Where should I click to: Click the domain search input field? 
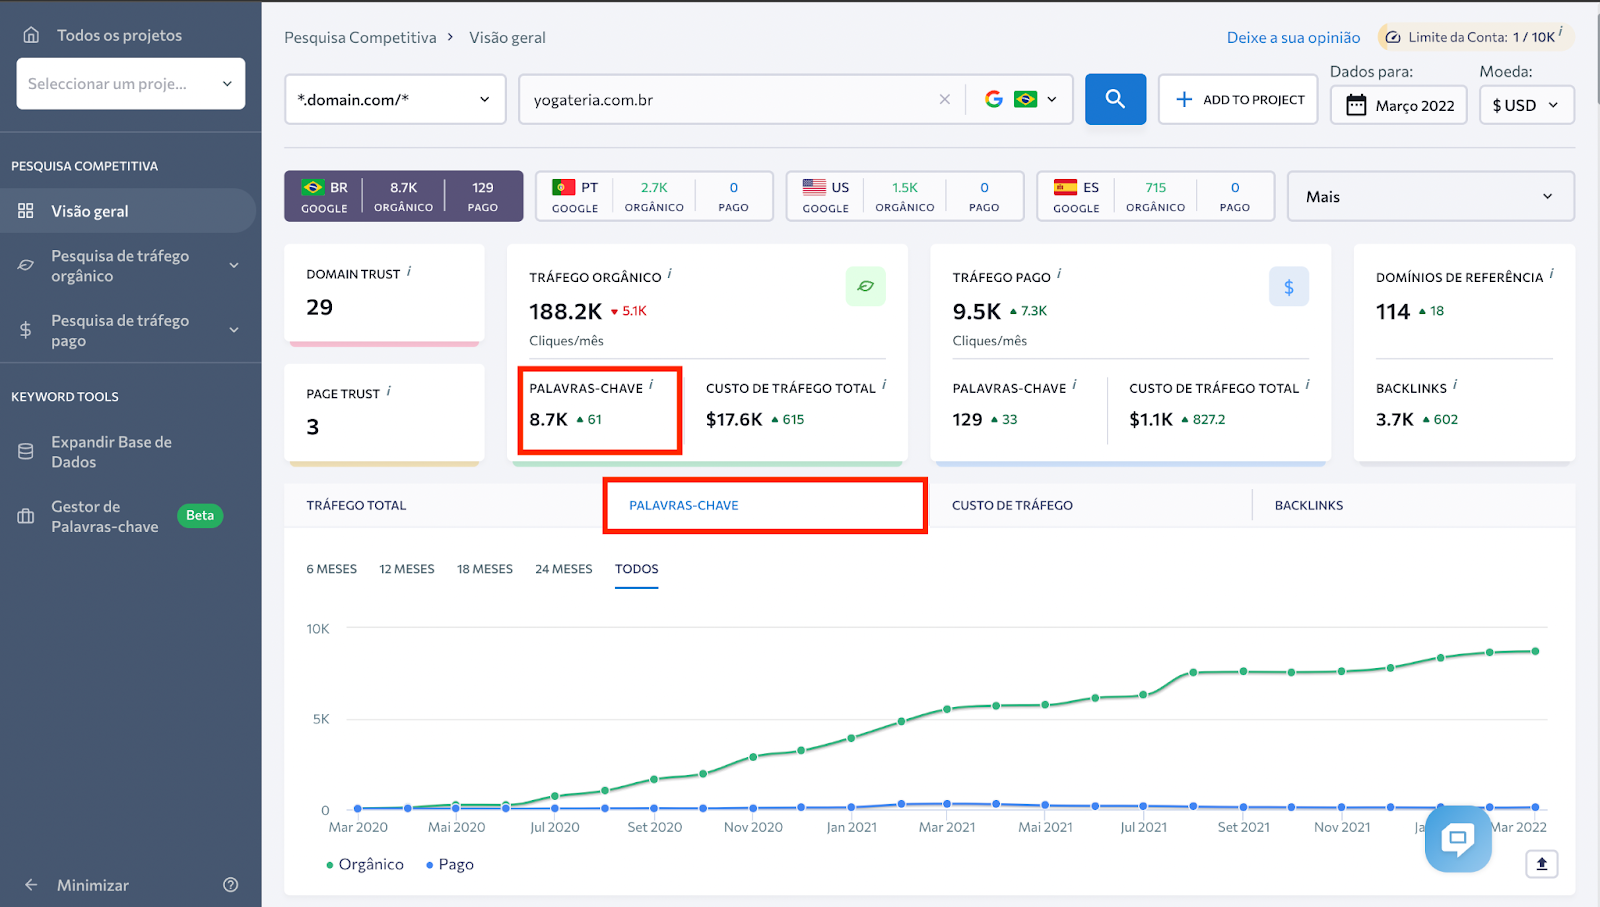coord(730,99)
